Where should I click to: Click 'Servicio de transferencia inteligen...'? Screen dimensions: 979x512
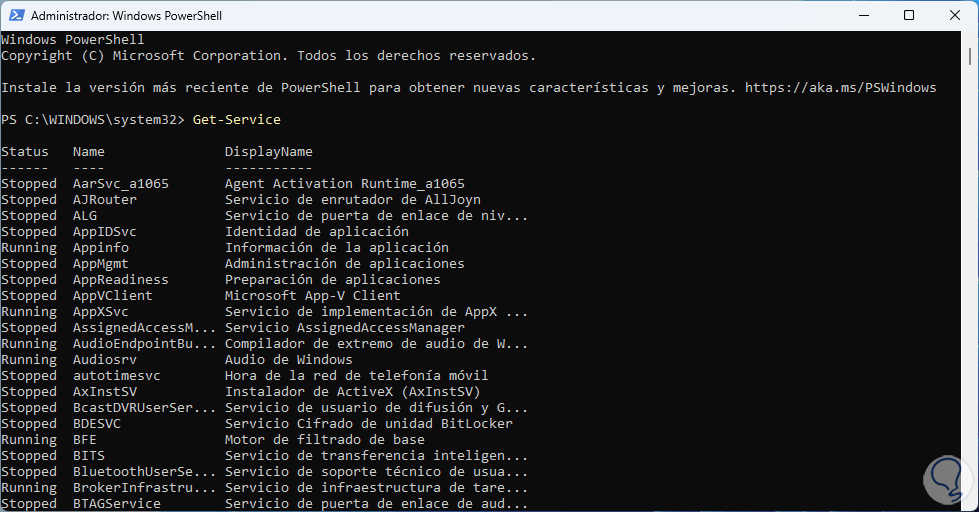pos(376,456)
